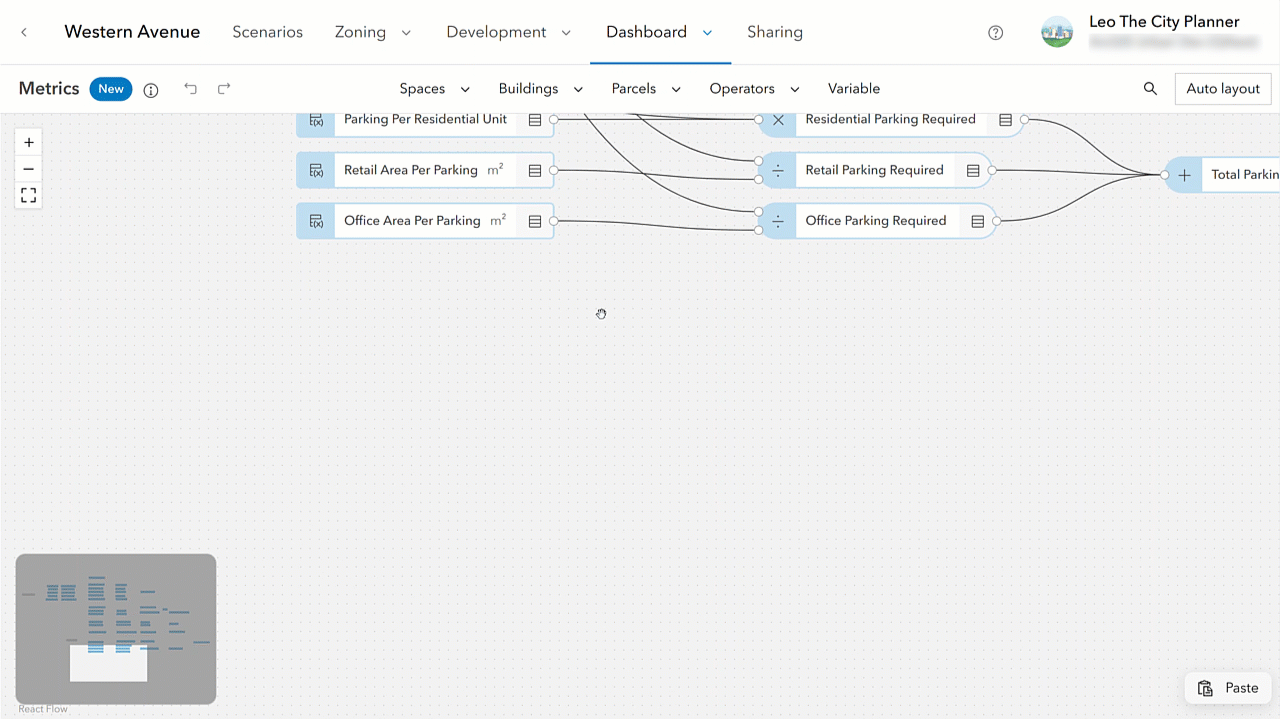Open the info icon next to Metrics

pyautogui.click(x=150, y=90)
